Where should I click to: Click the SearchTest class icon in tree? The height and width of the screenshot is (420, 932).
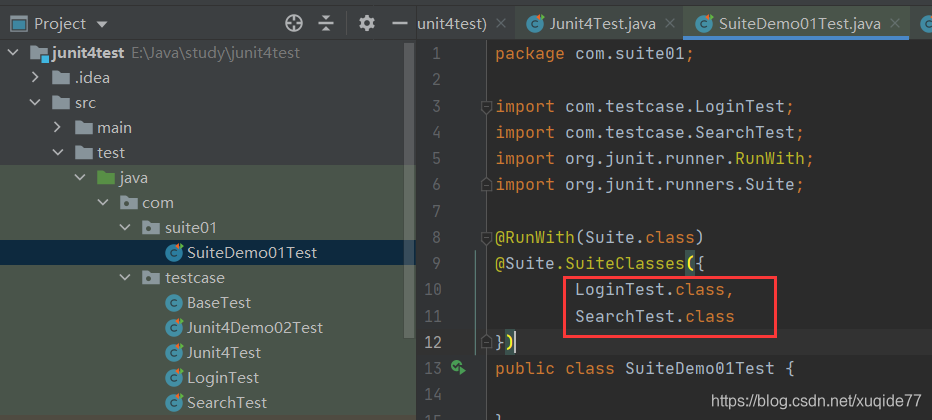pyautogui.click(x=174, y=403)
